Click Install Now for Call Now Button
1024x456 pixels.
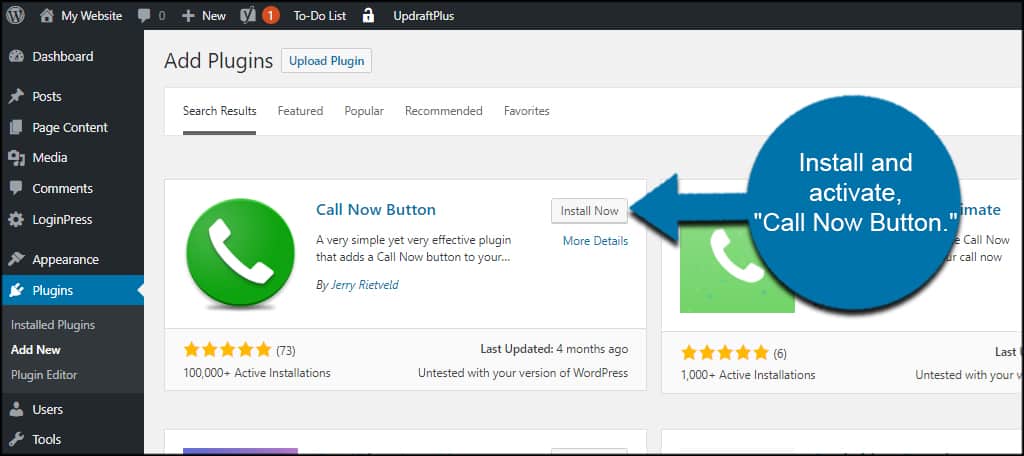(589, 211)
